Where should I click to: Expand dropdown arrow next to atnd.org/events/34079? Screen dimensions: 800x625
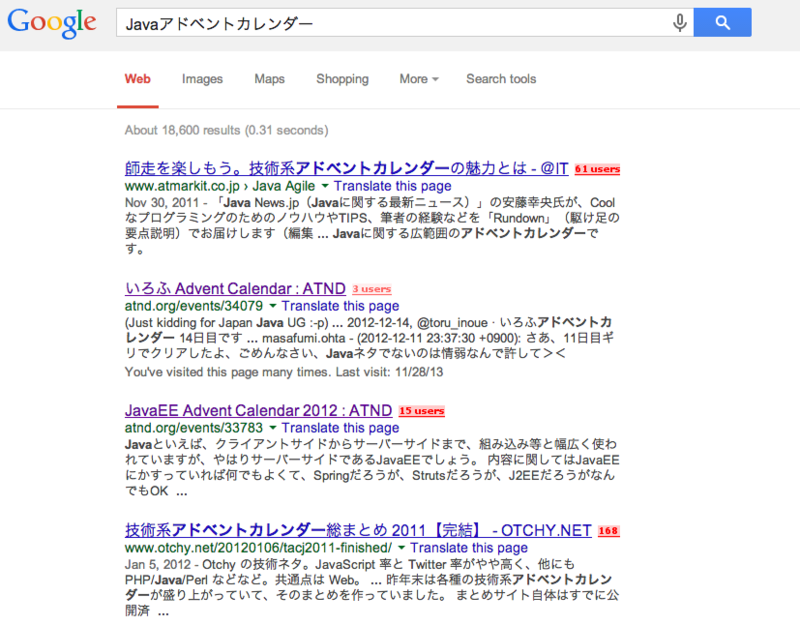click(272, 306)
